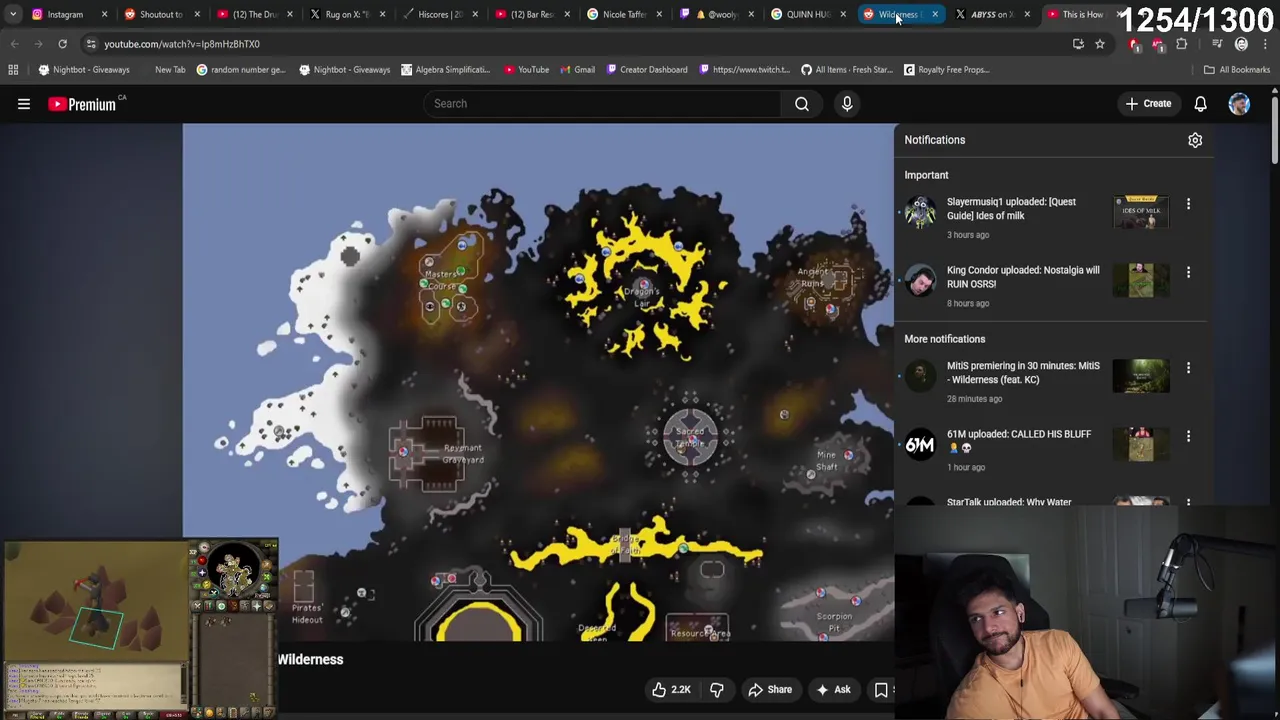Viewport: 1280px width, 720px height.
Task: Open options for 61M notification
Action: tap(1188, 436)
